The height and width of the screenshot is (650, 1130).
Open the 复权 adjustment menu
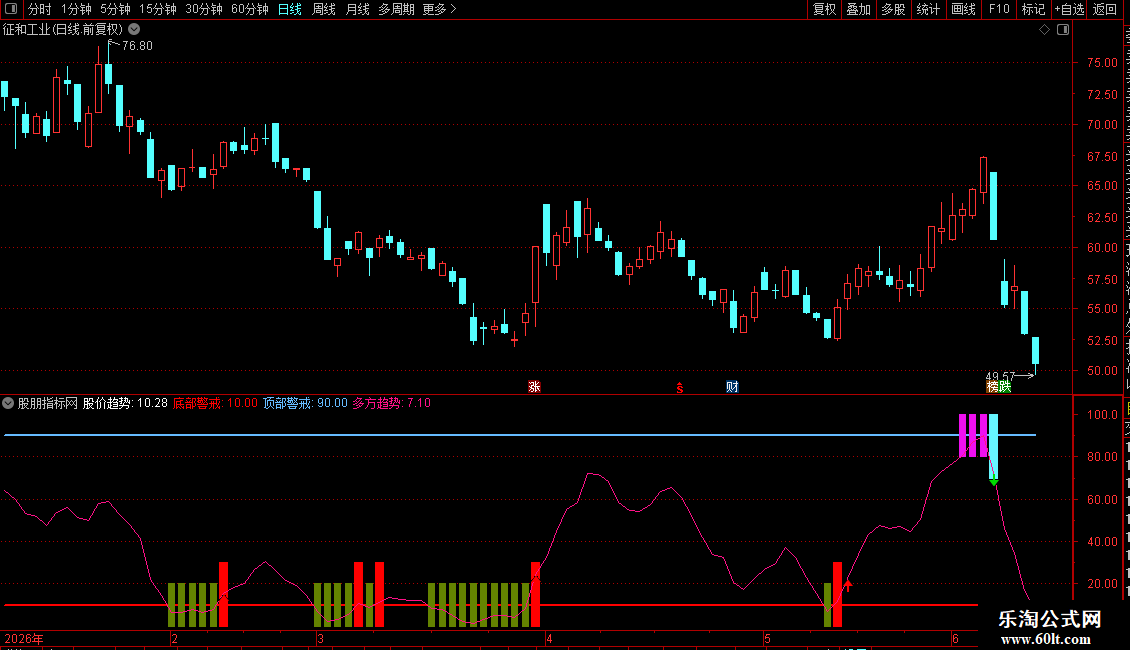pos(824,9)
